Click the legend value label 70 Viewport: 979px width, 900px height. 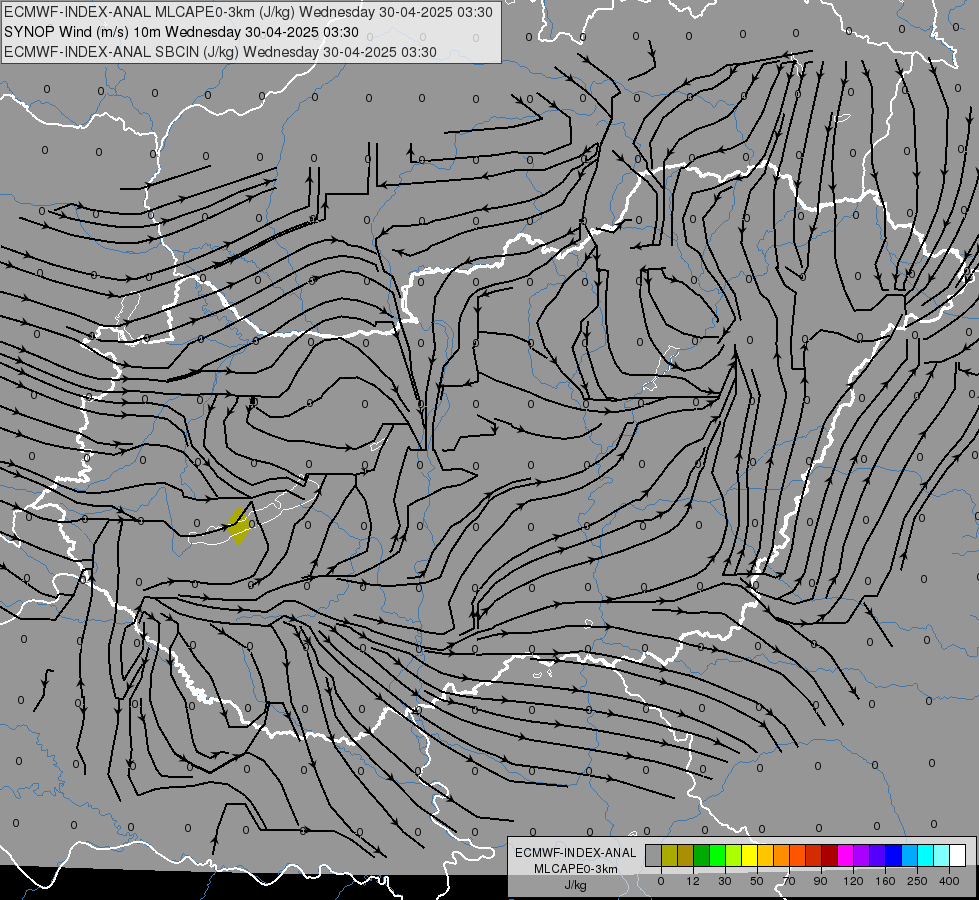(x=789, y=881)
